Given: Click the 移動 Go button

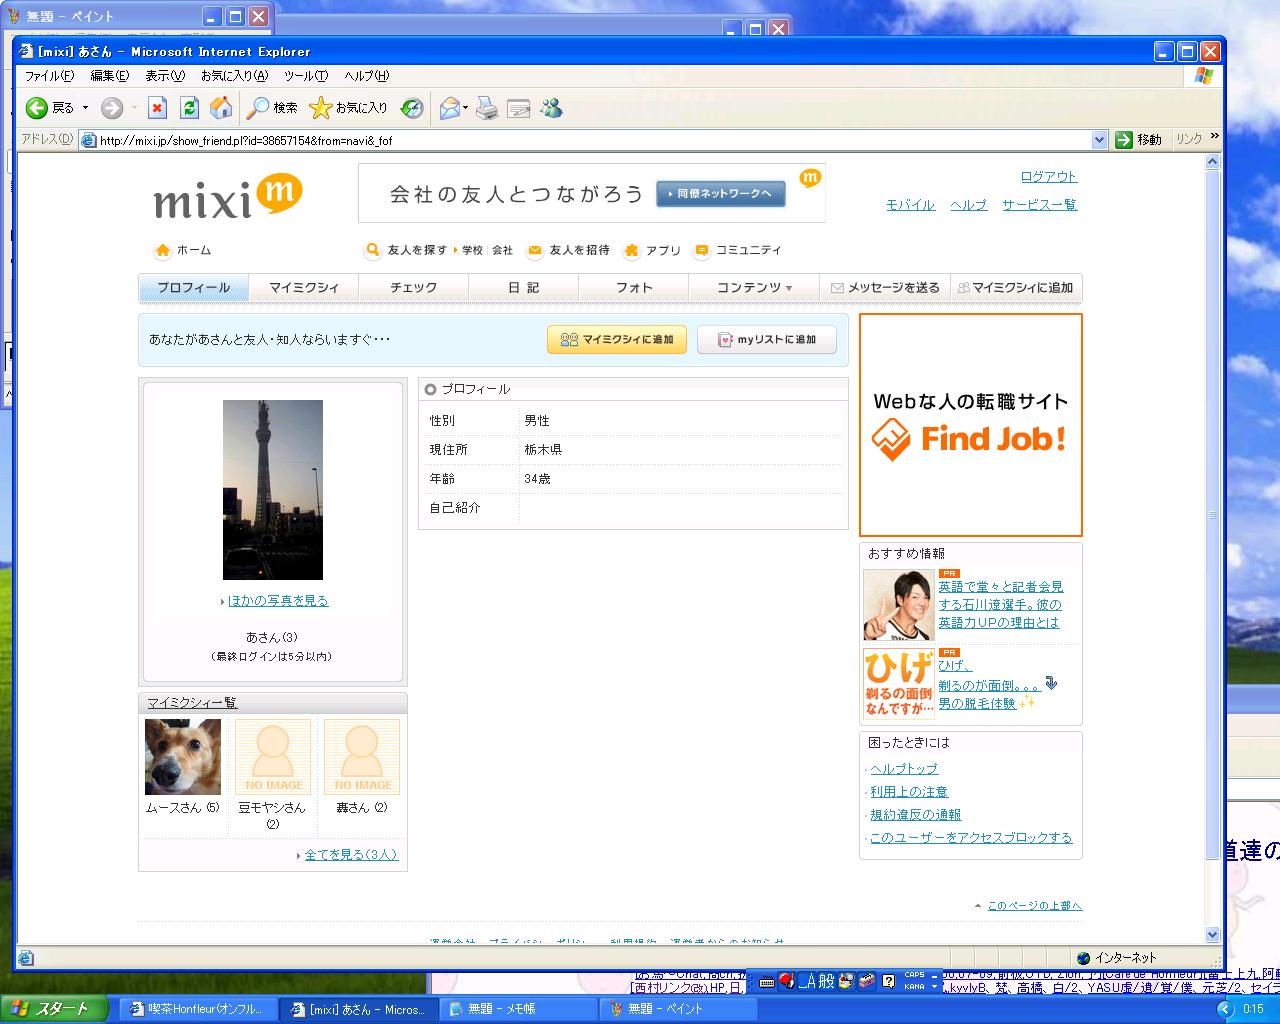Looking at the screenshot, I should coord(1139,140).
